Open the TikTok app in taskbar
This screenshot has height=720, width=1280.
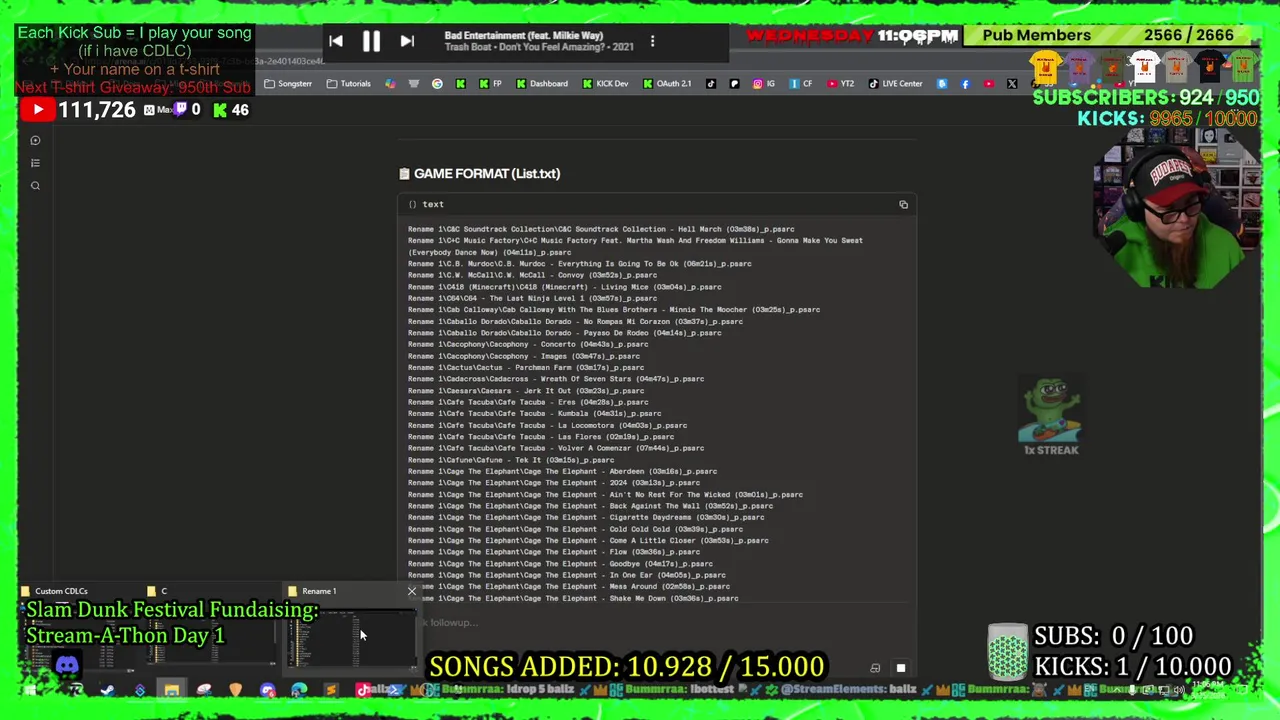[363, 690]
